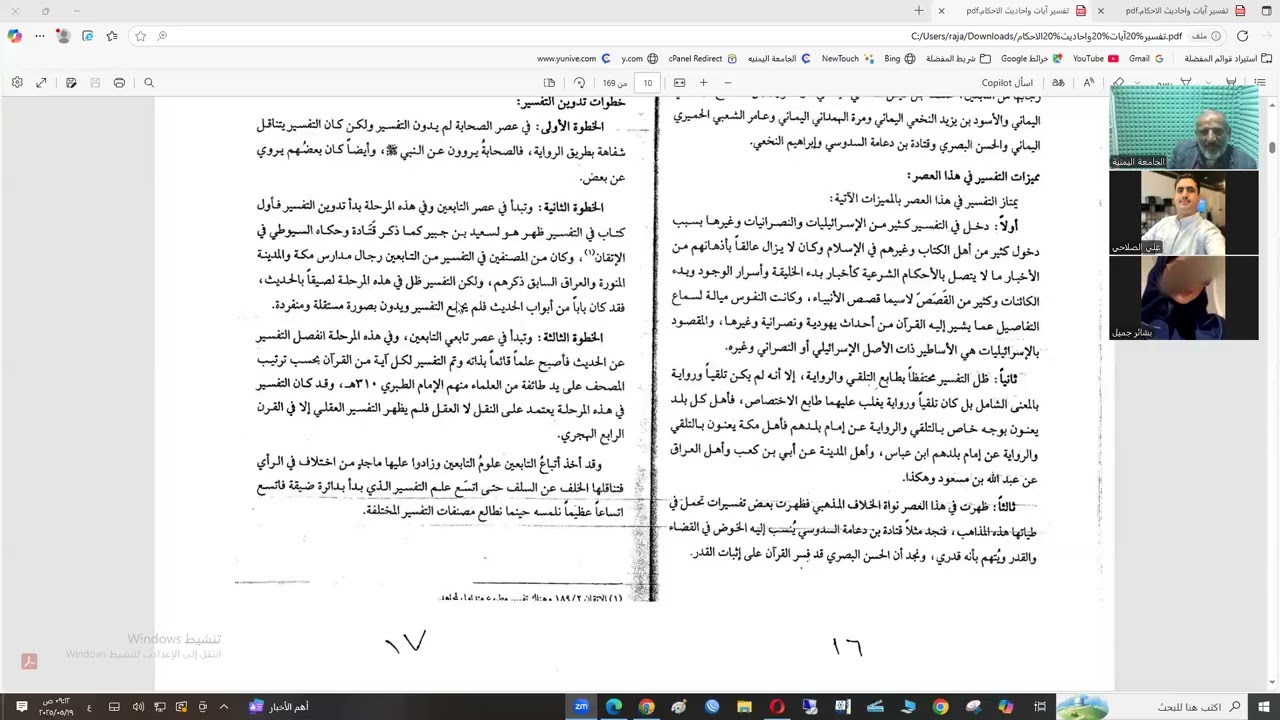
Task: Open find-in-document search icon
Action: [149, 83]
